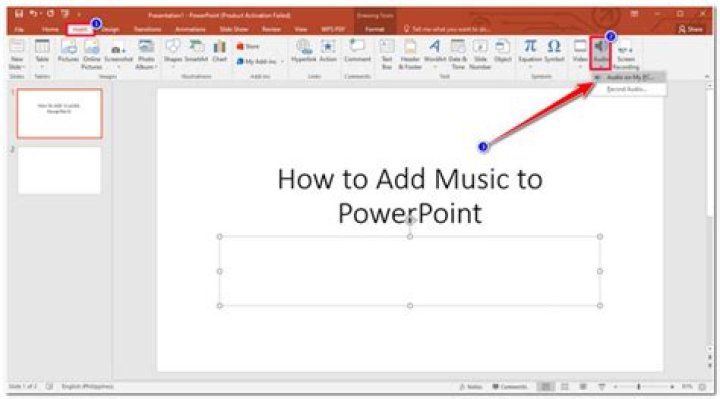Click inside the empty subtitle placeholder
The image size is (720, 399).
tap(410, 271)
